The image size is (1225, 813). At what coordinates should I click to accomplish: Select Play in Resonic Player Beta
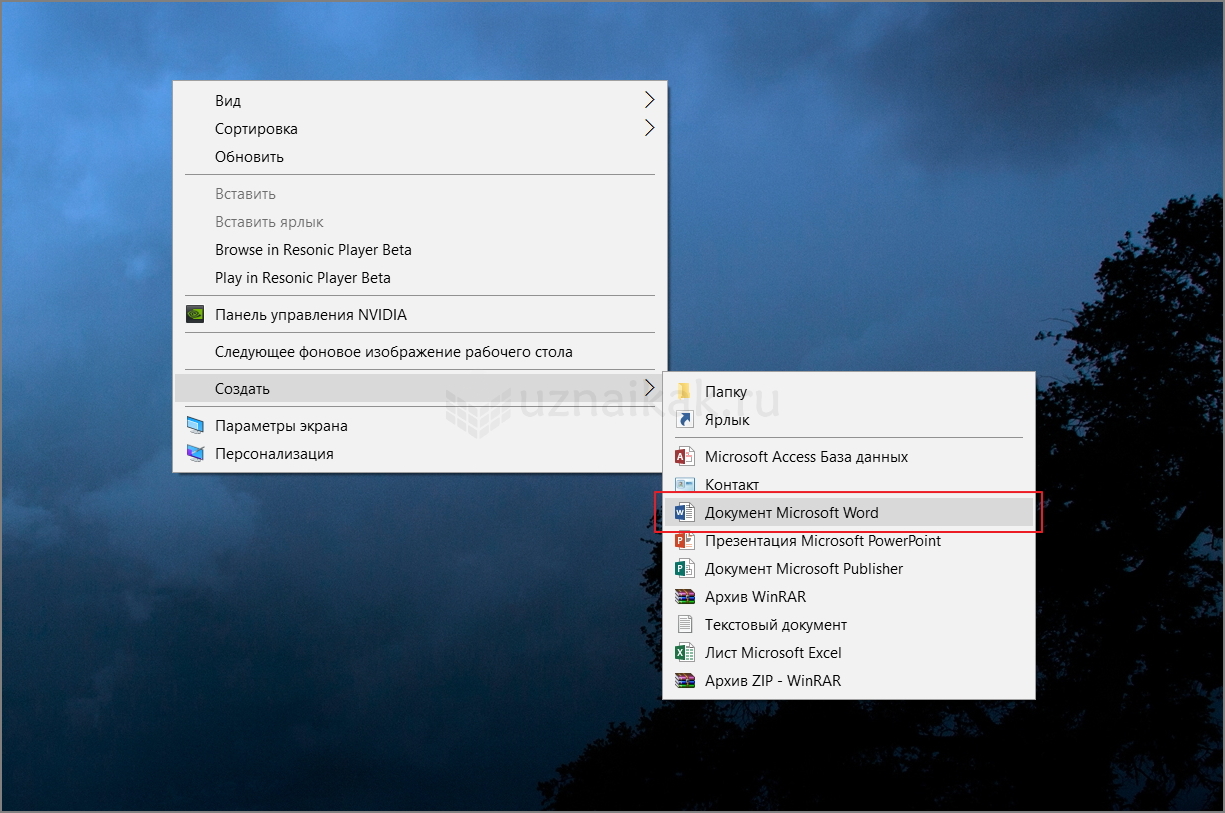[x=302, y=278]
